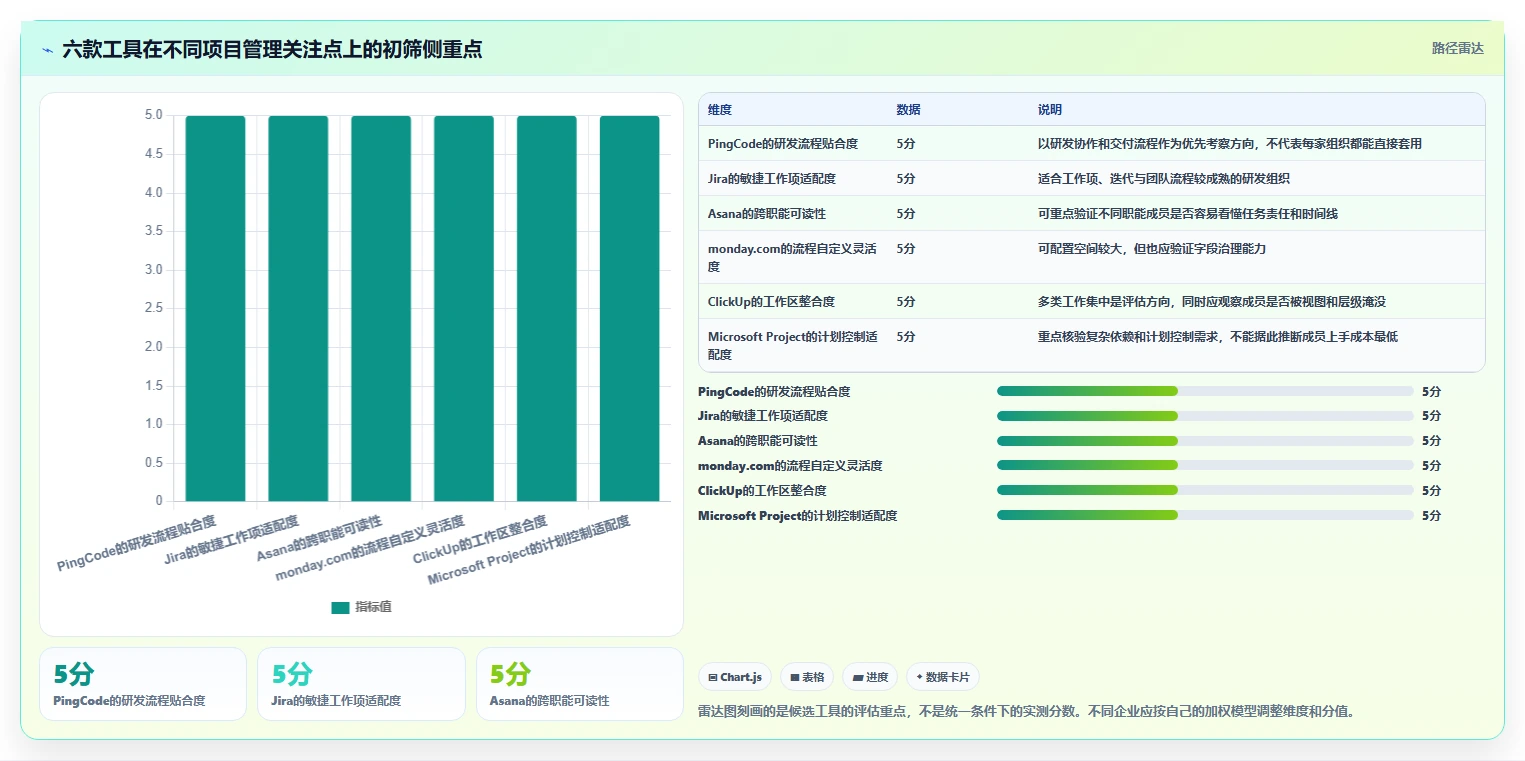Click the 指标值 legend label
Image resolution: width=1525 pixels, height=761 pixels.
[x=373, y=607]
